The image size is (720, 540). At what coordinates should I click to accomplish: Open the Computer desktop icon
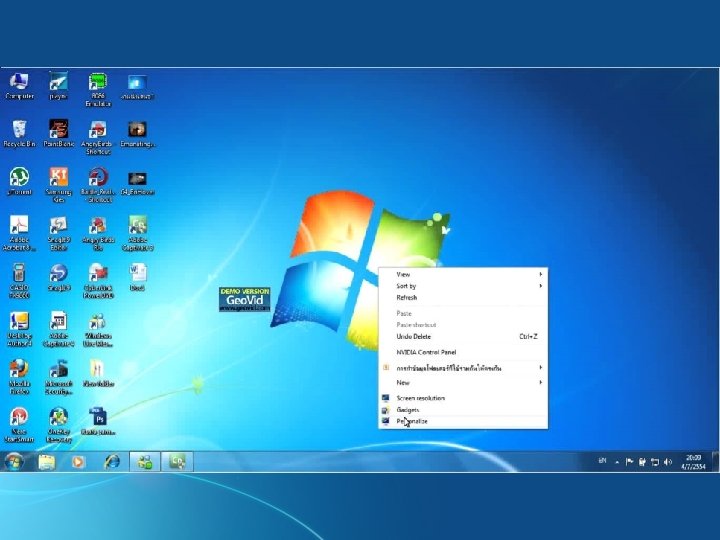(x=19, y=84)
